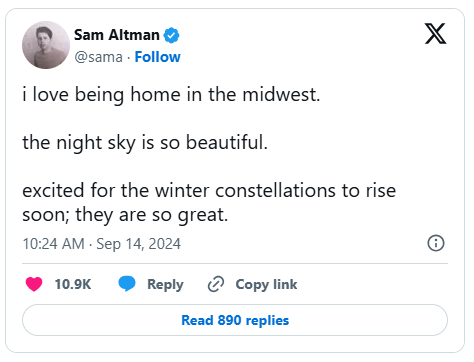Open the circled info icon
Screen dimensions: 474x362
point(436,243)
